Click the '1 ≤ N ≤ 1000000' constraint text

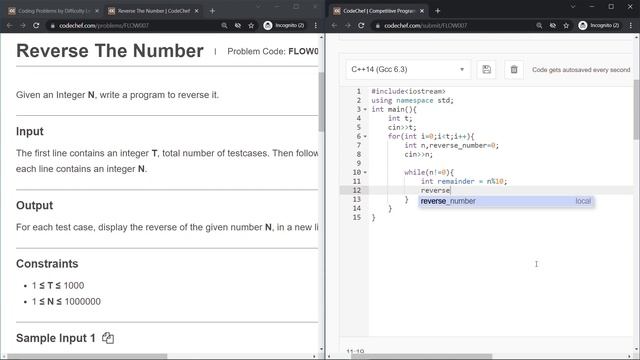[x=66, y=302]
